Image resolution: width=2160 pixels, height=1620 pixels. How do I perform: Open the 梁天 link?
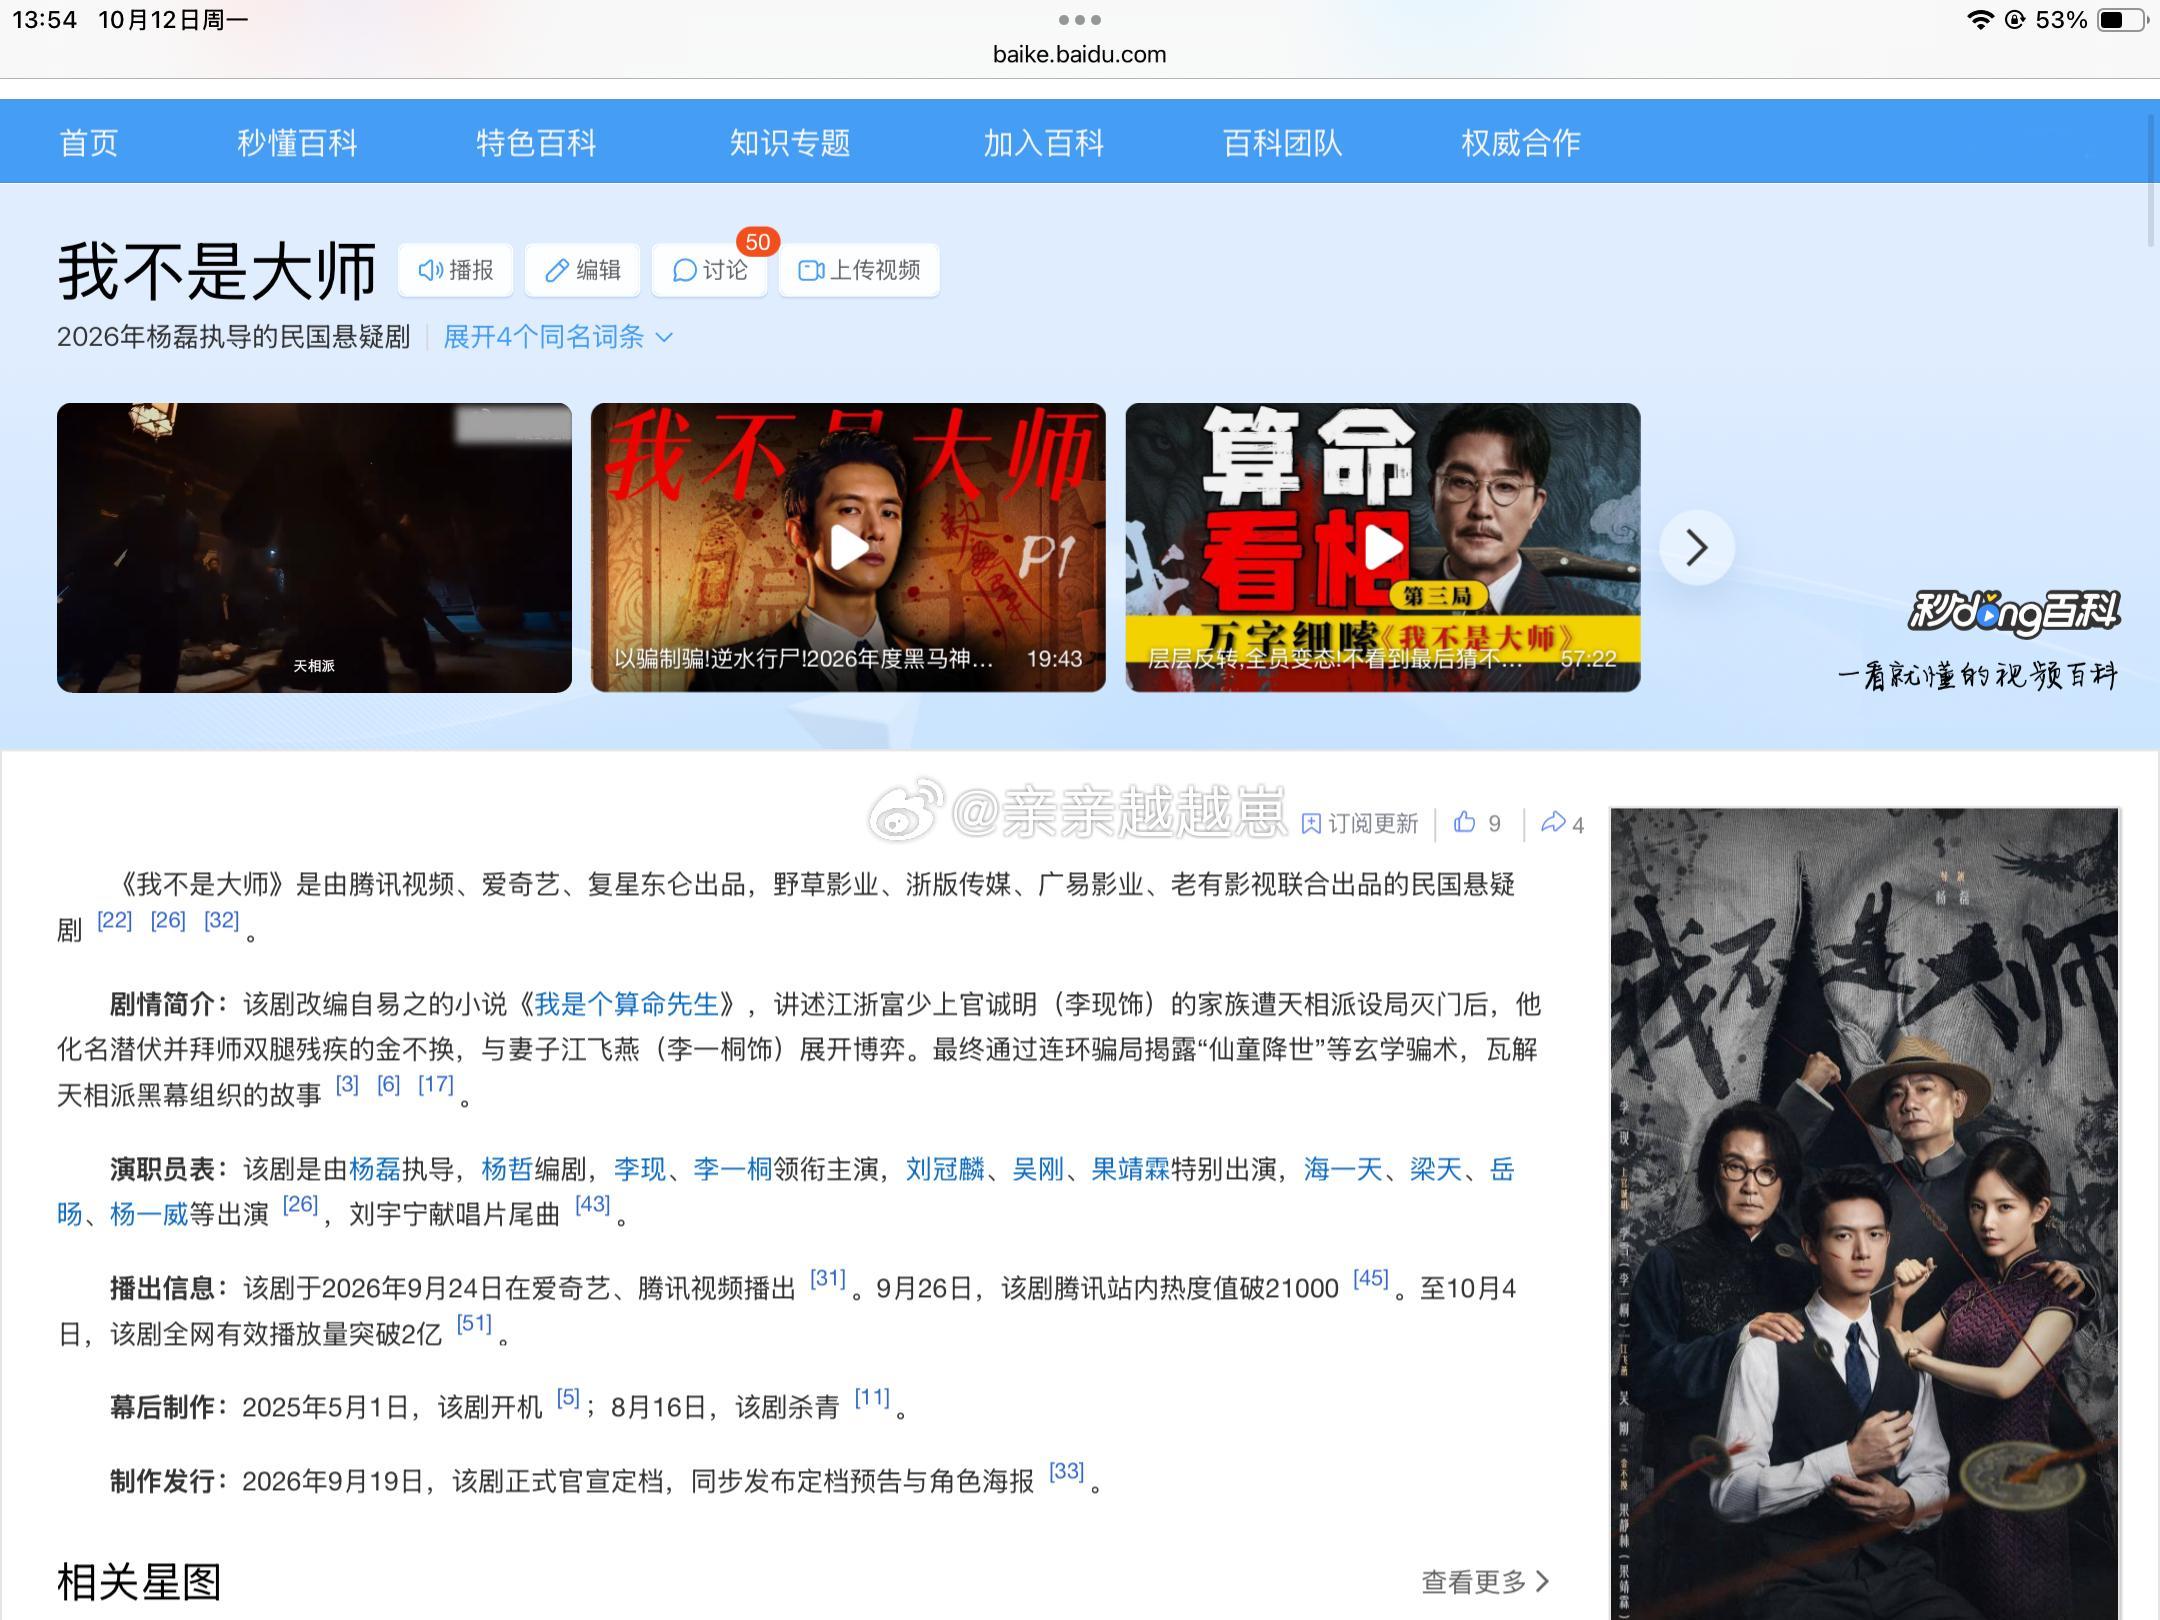coord(1436,1168)
